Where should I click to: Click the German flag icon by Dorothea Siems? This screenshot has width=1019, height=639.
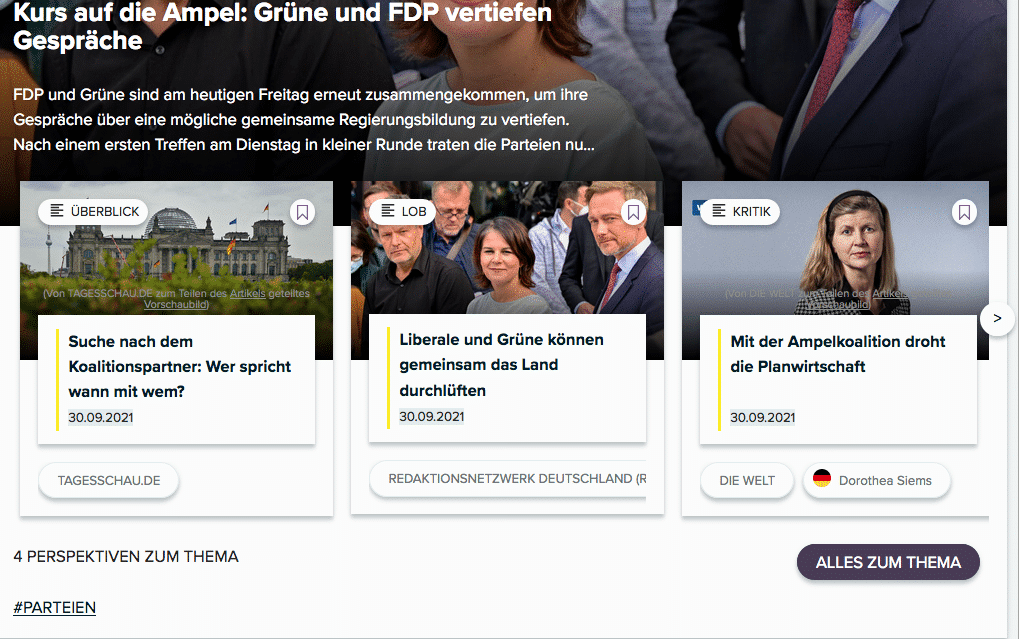[822, 480]
